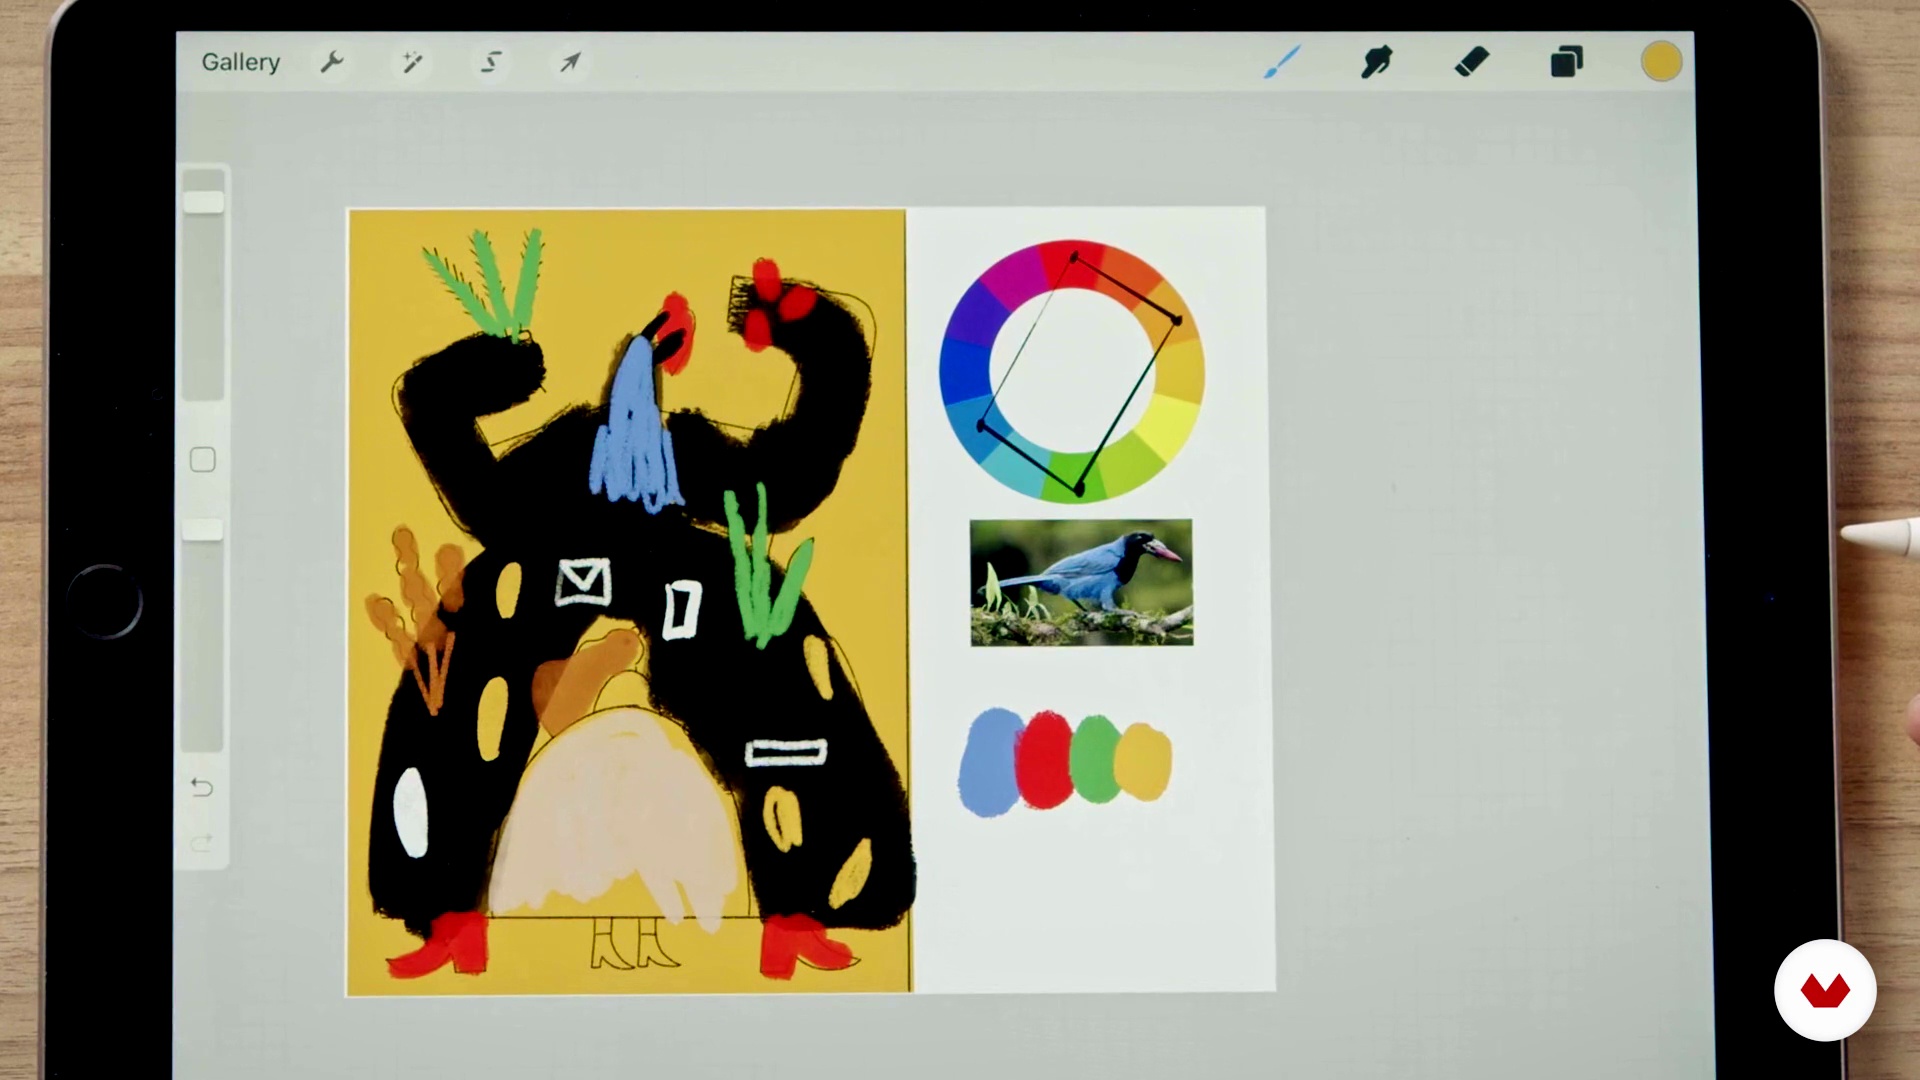The image size is (1920, 1080).
Task: Redo using the lower sidebar arrow
Action: (202, 843)
